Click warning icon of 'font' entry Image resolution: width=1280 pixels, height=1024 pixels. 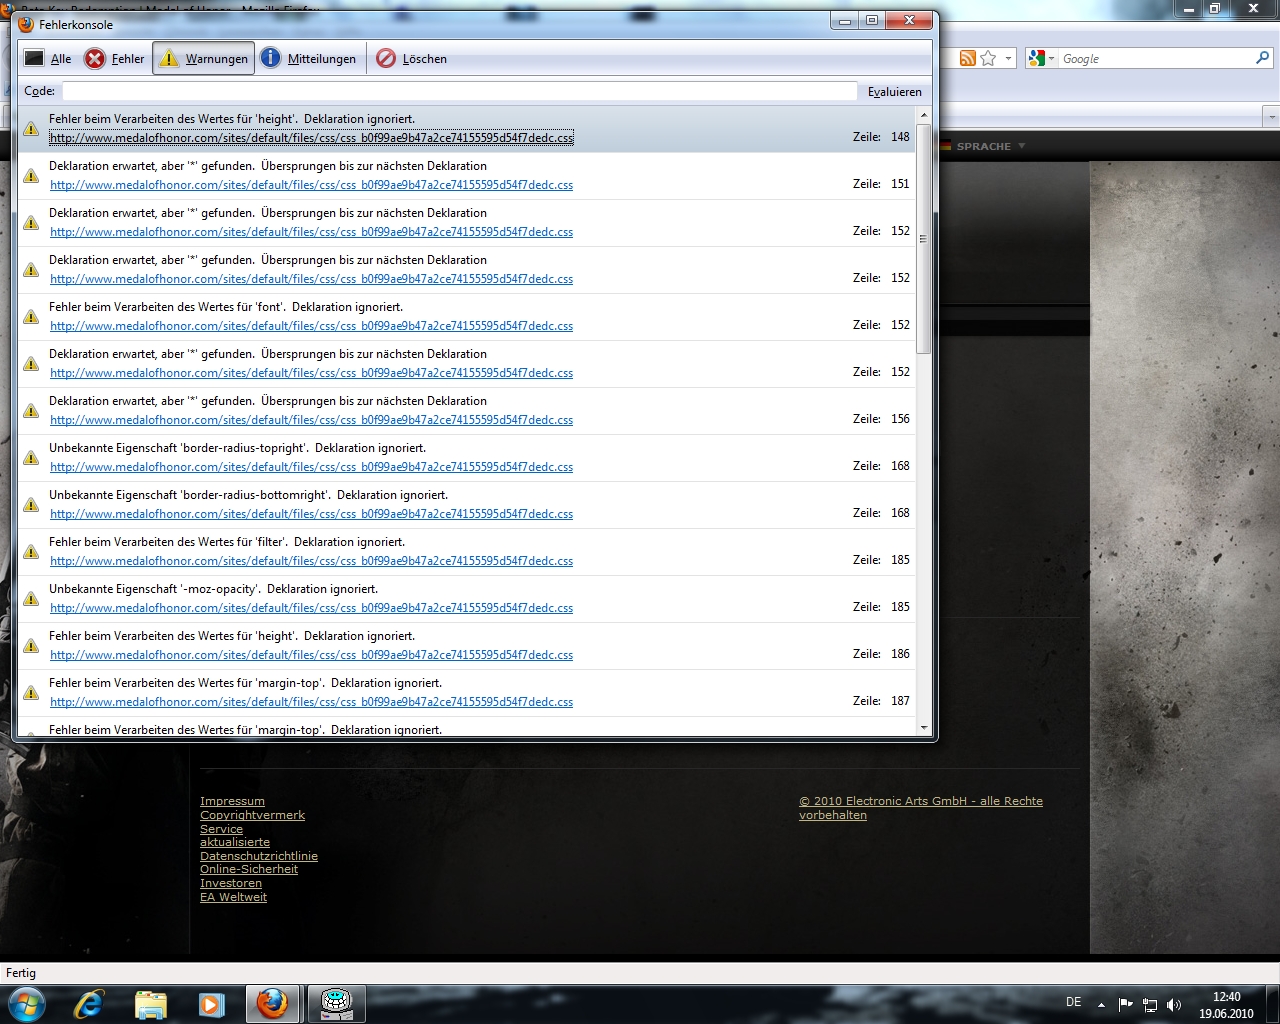31,316
